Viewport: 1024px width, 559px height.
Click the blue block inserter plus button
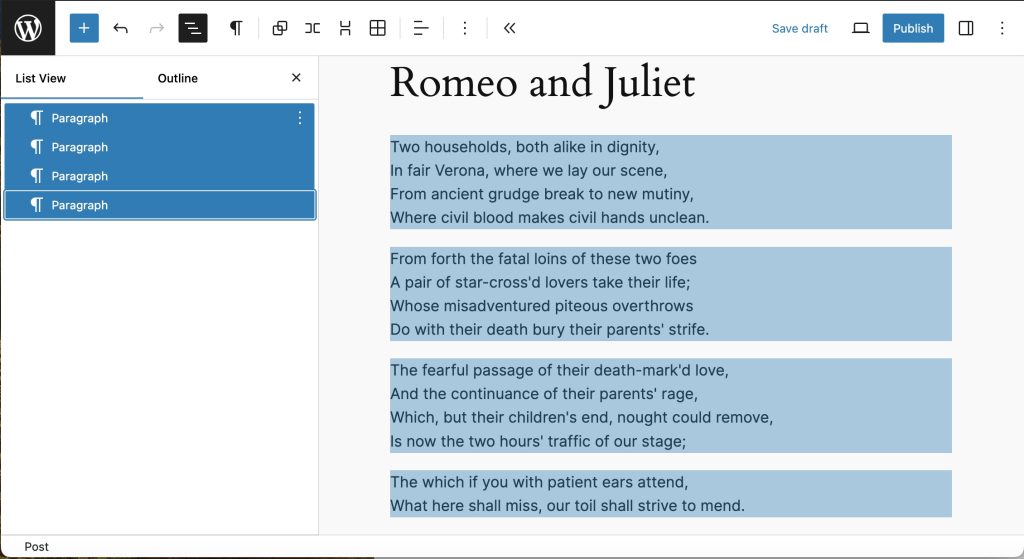(x=84, y=28)
